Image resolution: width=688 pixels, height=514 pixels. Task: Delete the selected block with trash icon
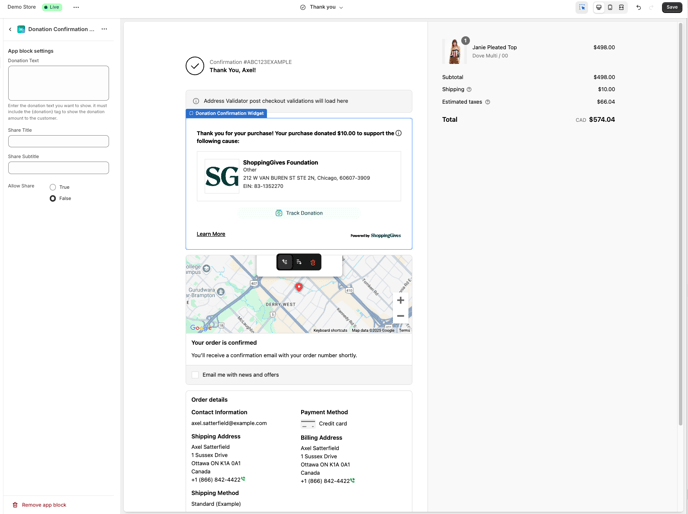coord(313,262)
